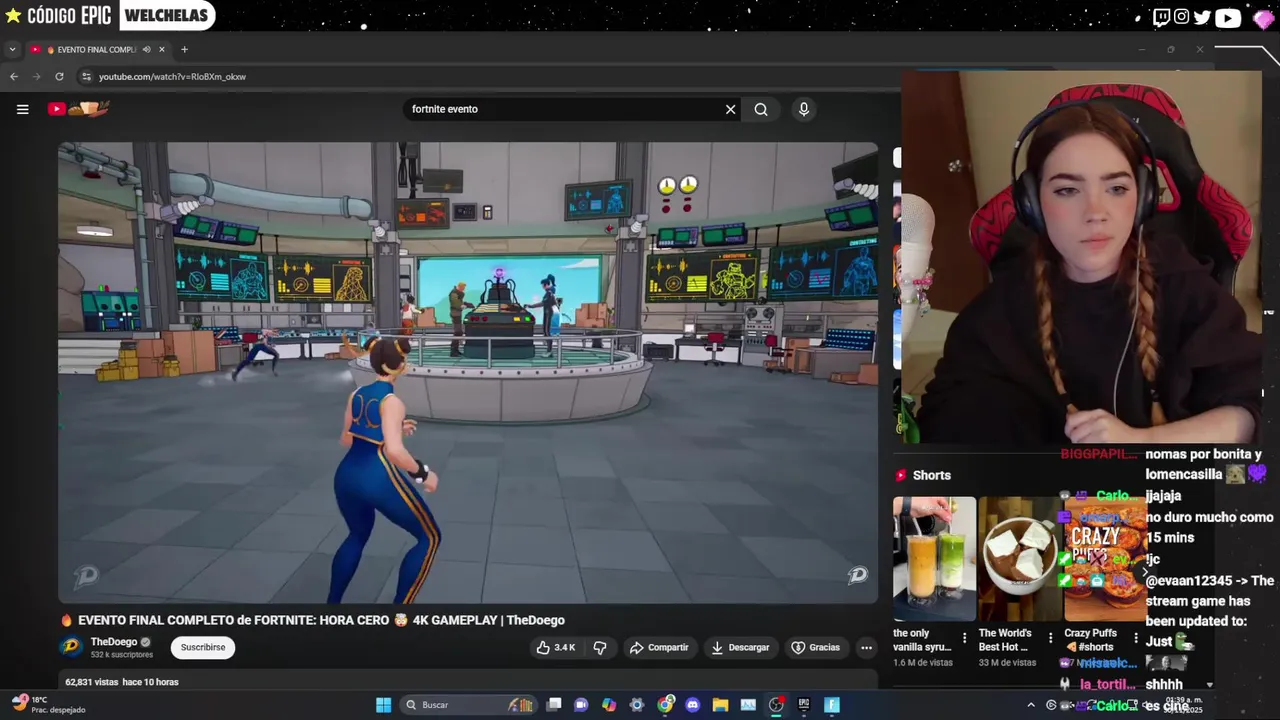Click the youtube.com address bar URL
The width and height of the screenshot is (1280, 720).
172,76
